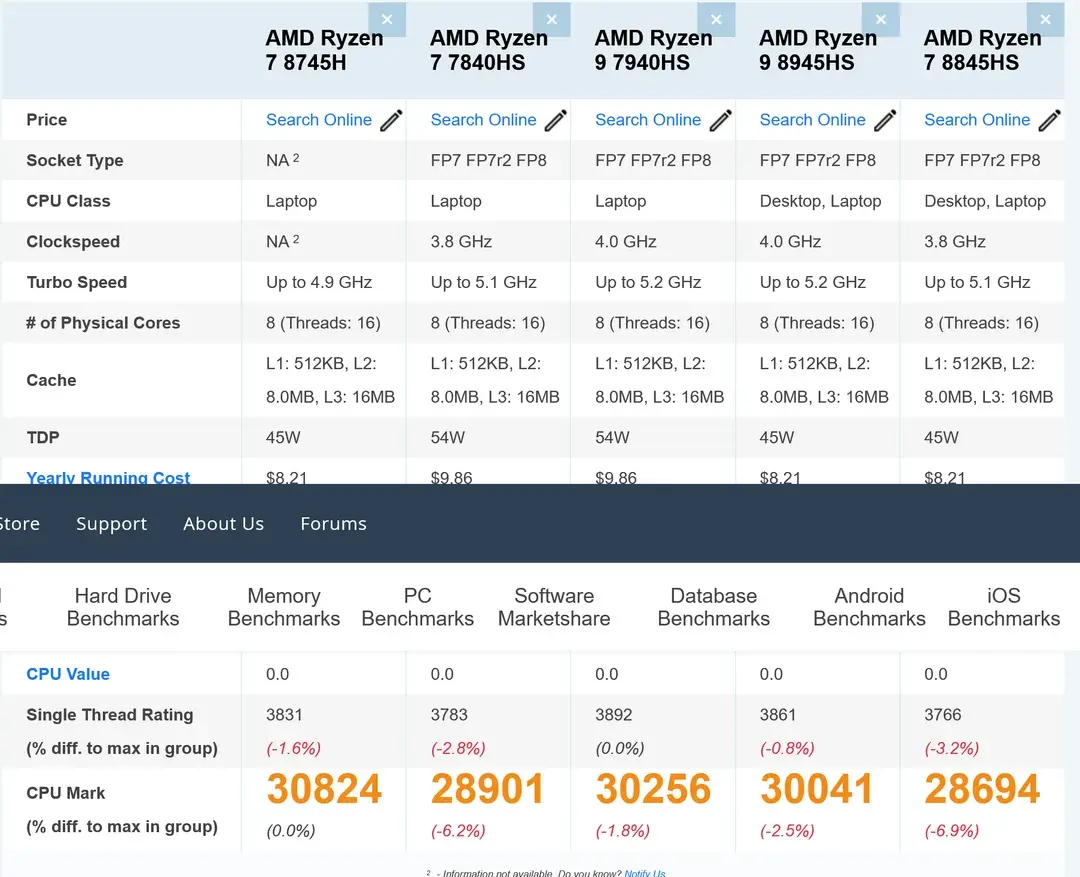Image resolution: width=1080 pixels, height=877 pixels.
Task: Click the Clockspeed row label
Action: coord(73,242)
